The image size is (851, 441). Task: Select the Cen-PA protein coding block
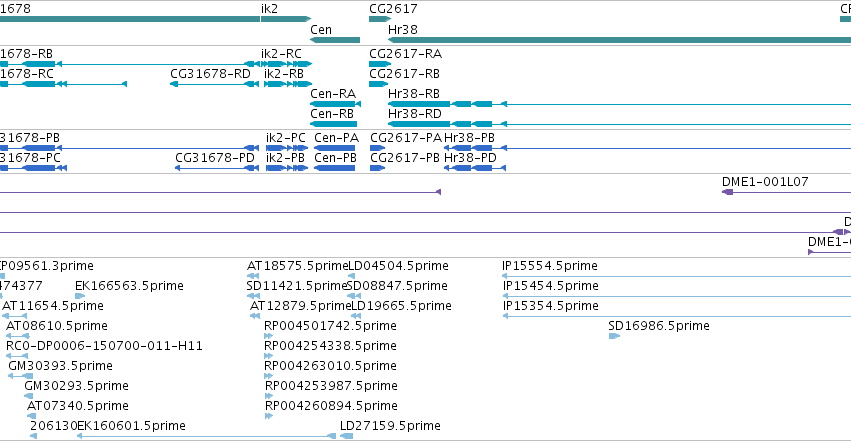(x=335, y=148)
